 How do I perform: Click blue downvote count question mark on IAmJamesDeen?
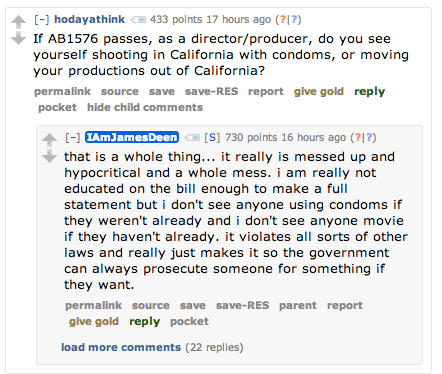[369, 138]
